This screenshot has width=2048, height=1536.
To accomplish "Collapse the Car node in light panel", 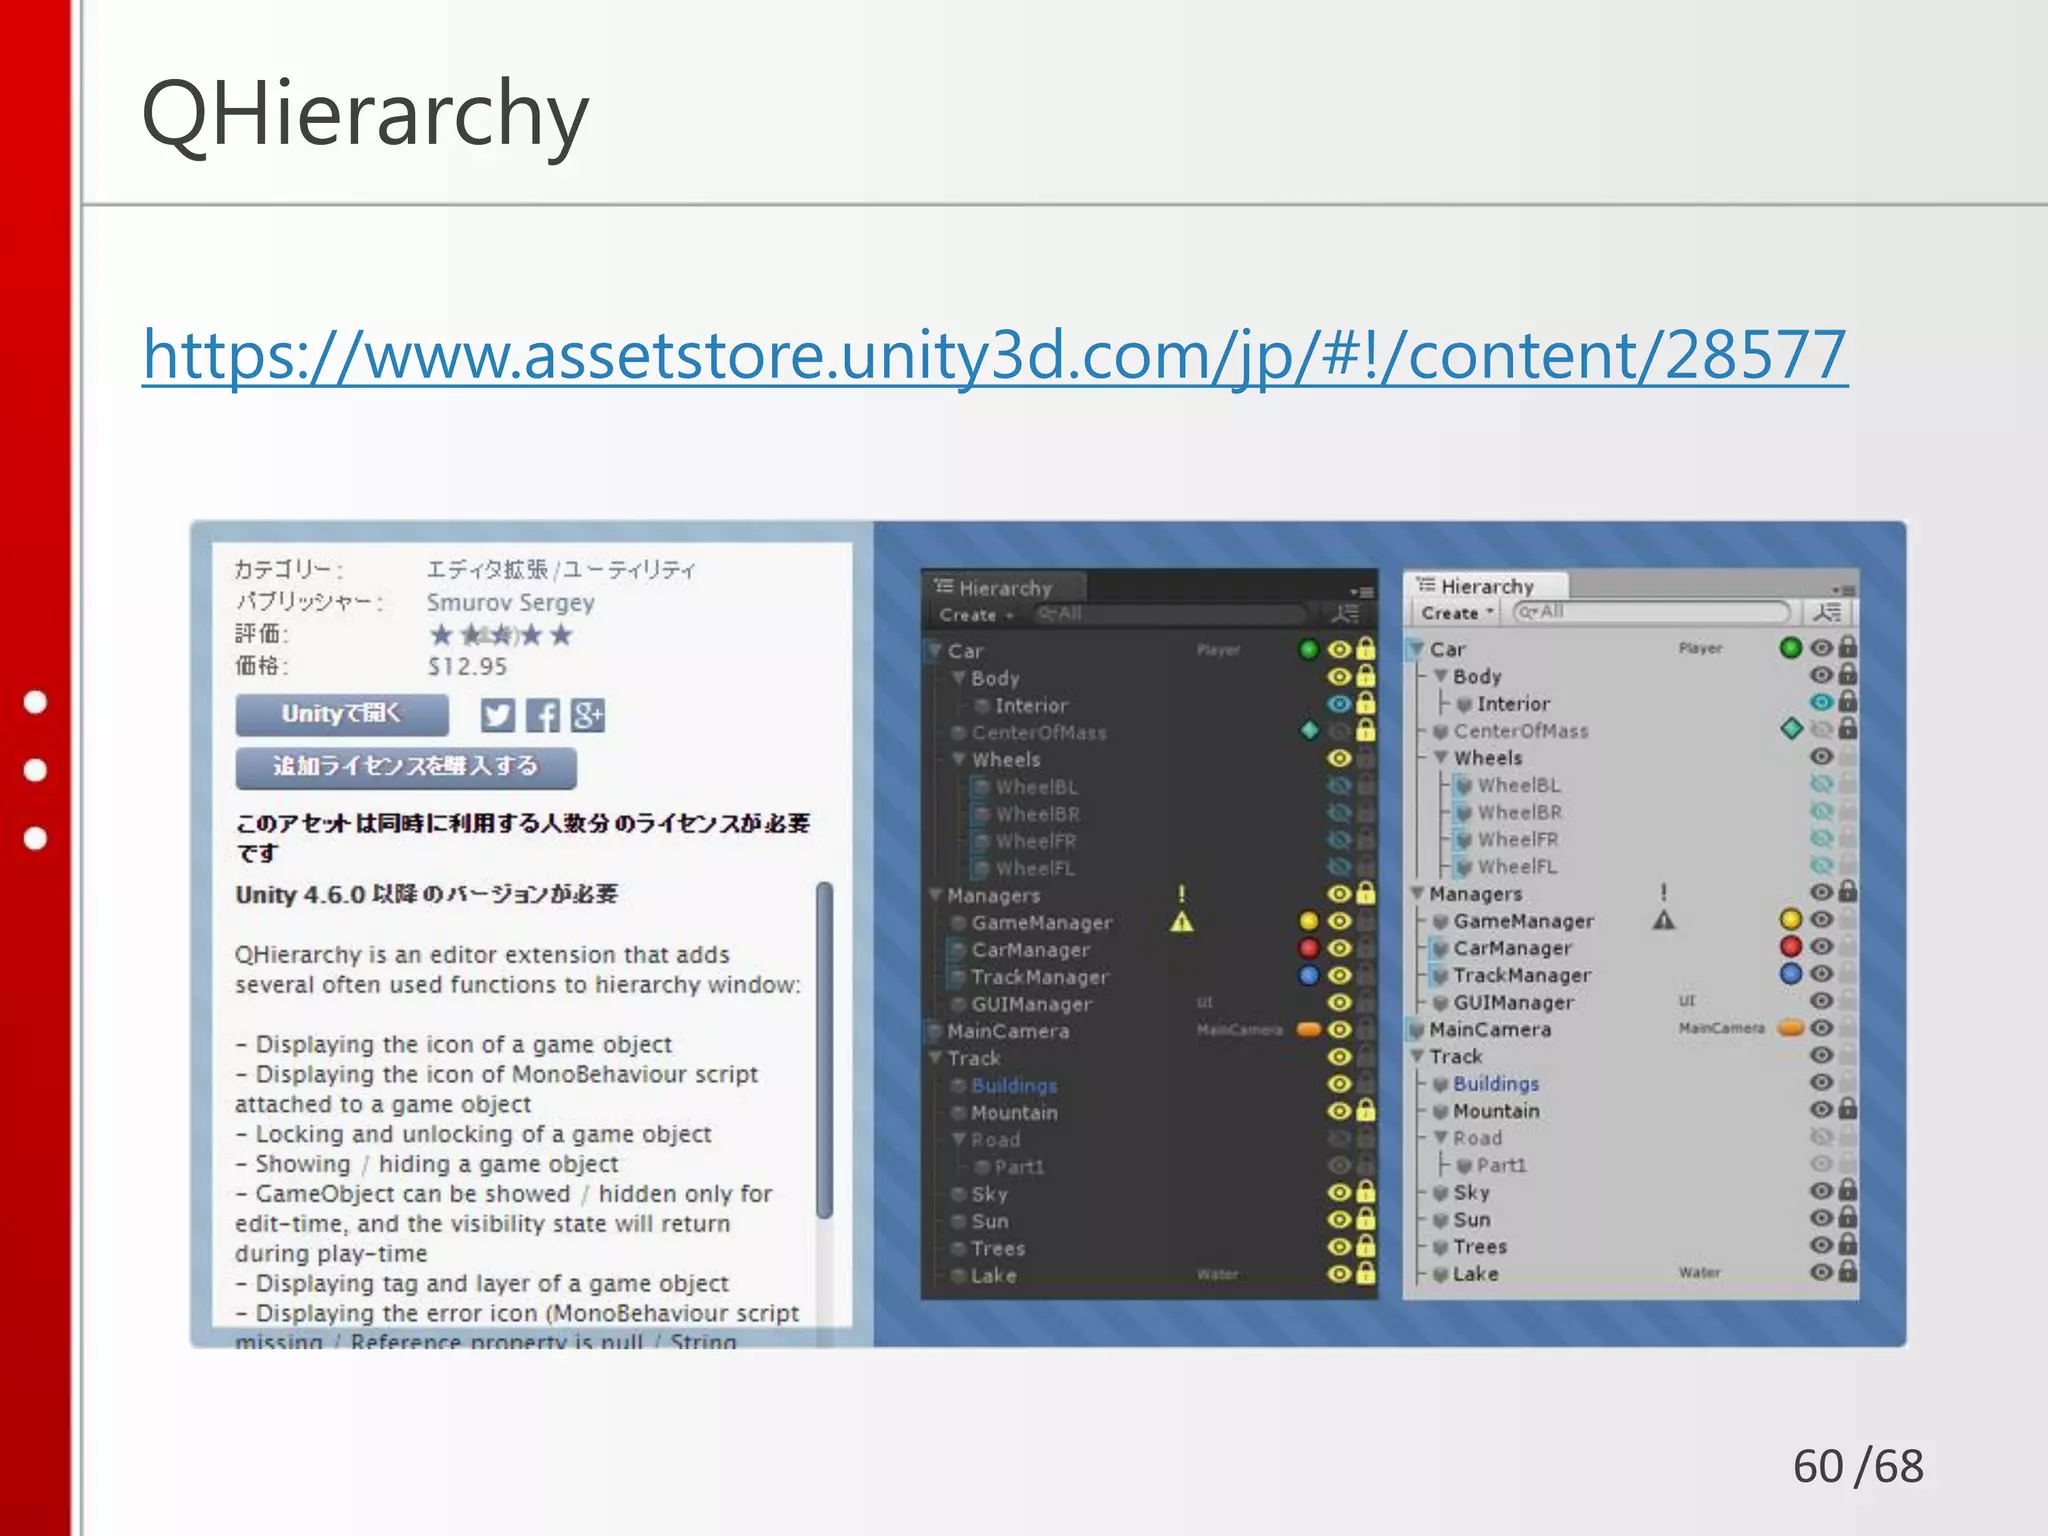I will point(1416,649).
